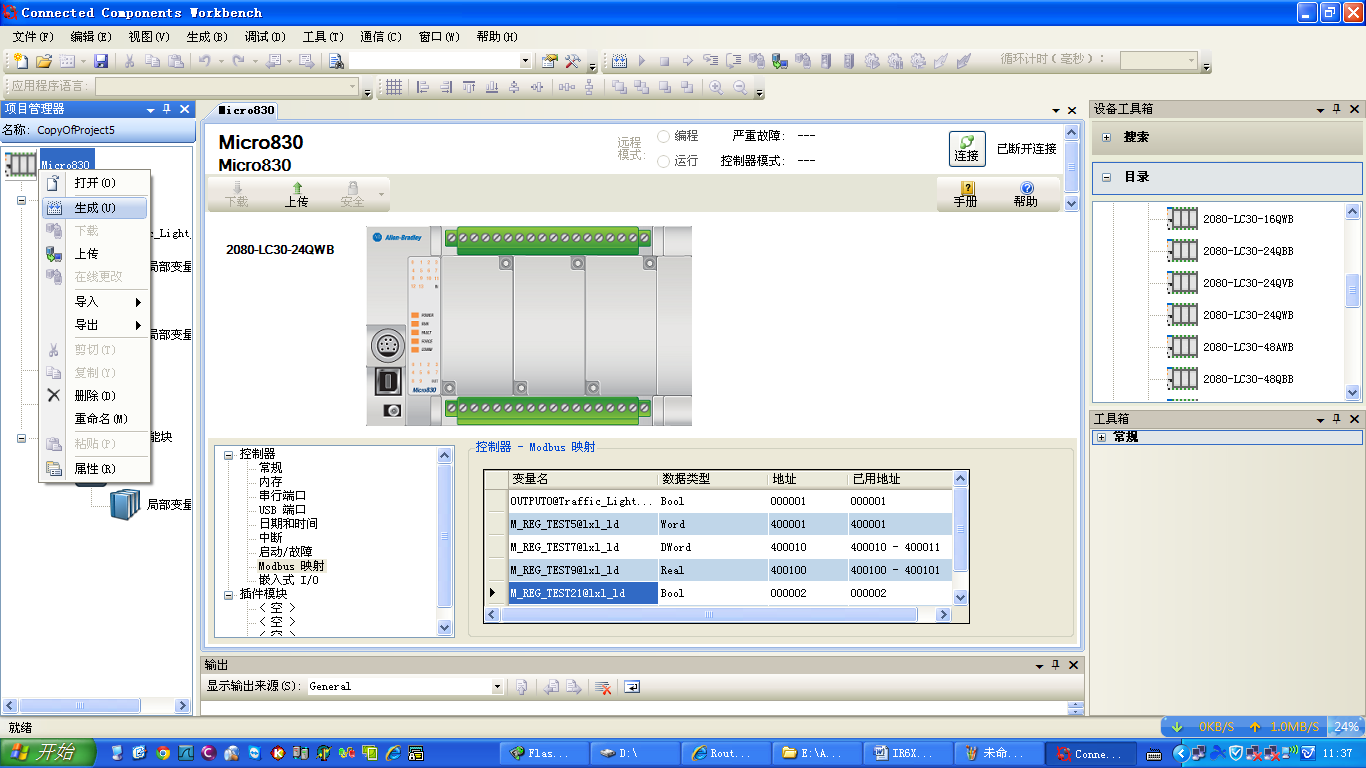Collapse the 控制器 tree node
The image size is (1366, 768).
(228, 454)
